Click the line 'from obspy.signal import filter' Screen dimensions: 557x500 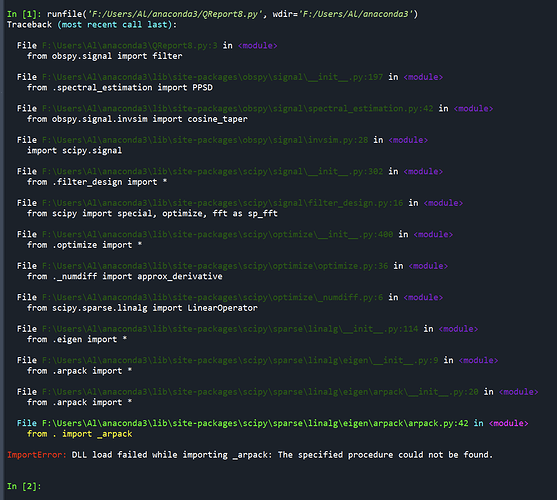[x=105, y=56]
